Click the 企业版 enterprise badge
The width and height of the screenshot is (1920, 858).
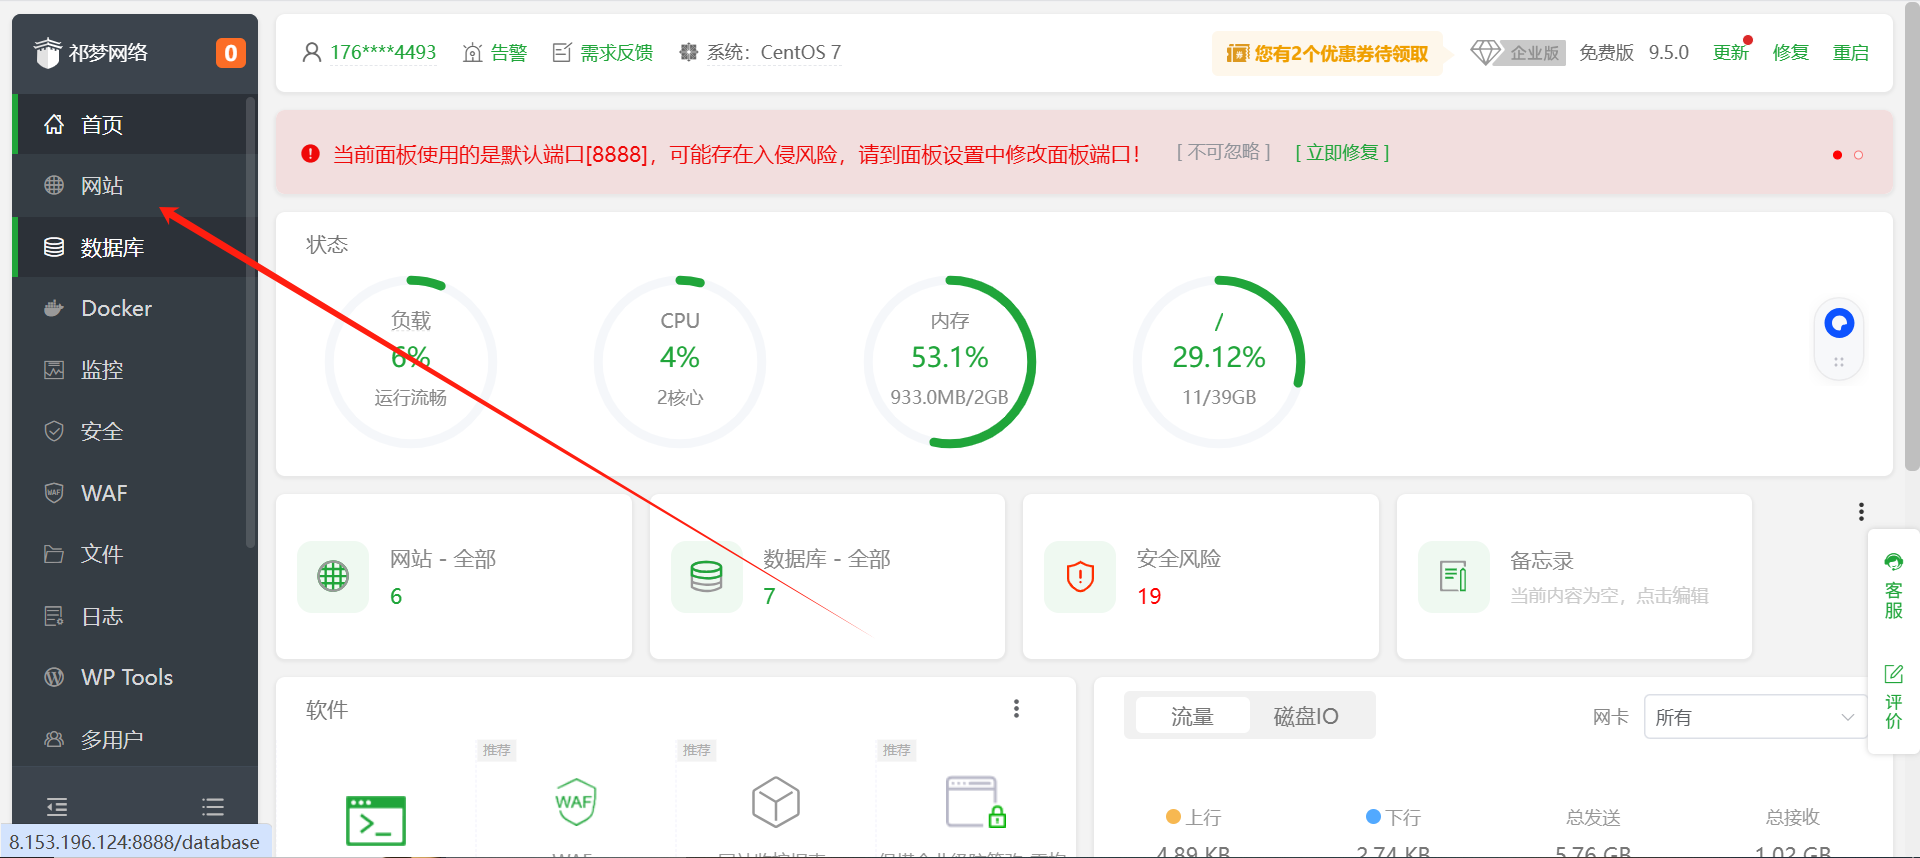[x=1518, y=52]
